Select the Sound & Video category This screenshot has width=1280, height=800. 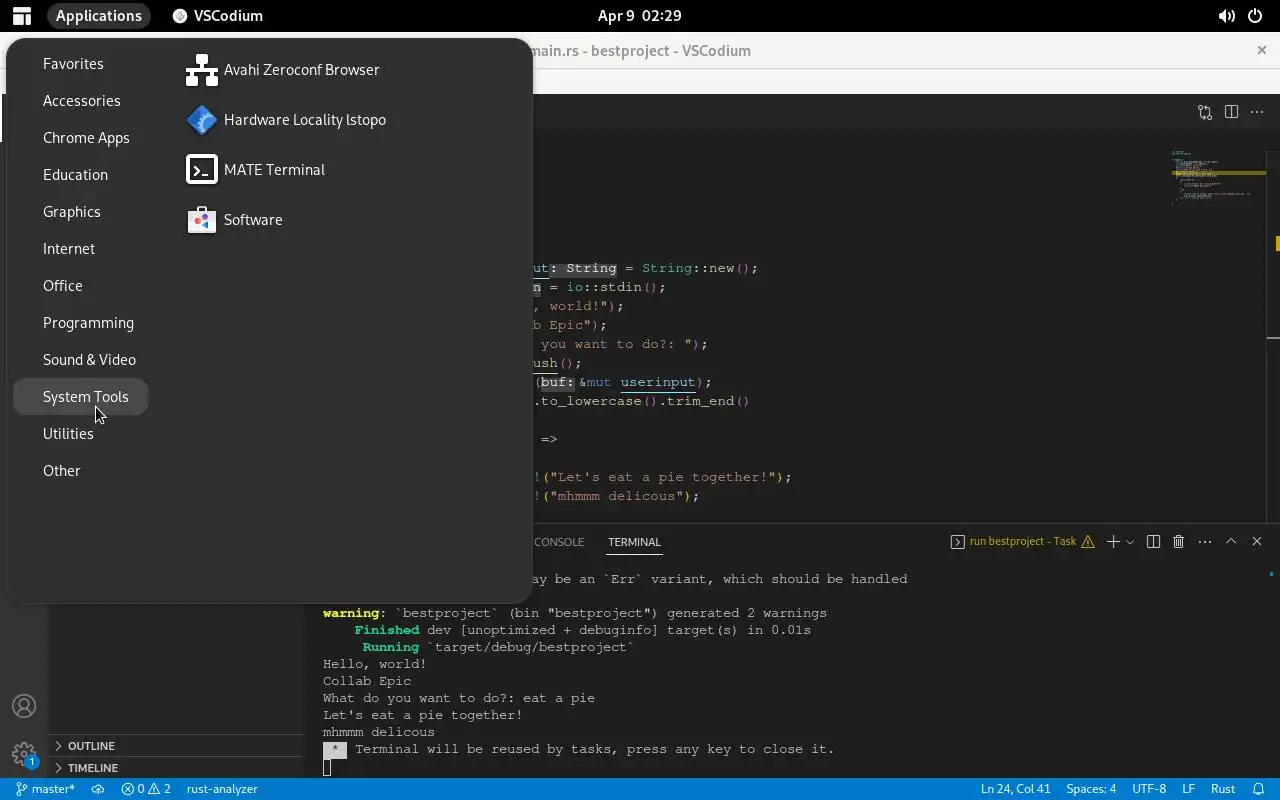89,360
